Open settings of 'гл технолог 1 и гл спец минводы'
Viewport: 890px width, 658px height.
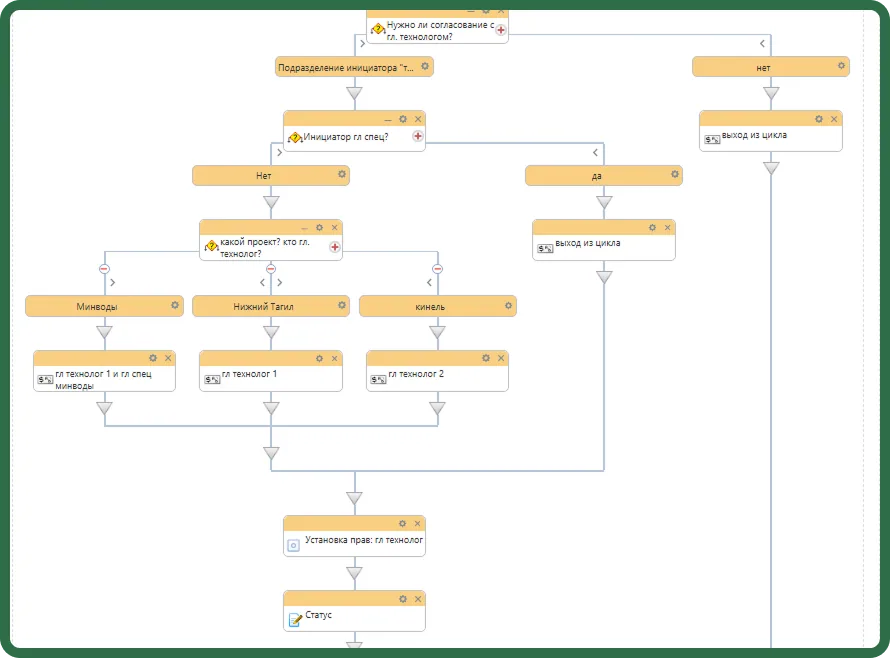pyautogui.click(x=153, y=358)
